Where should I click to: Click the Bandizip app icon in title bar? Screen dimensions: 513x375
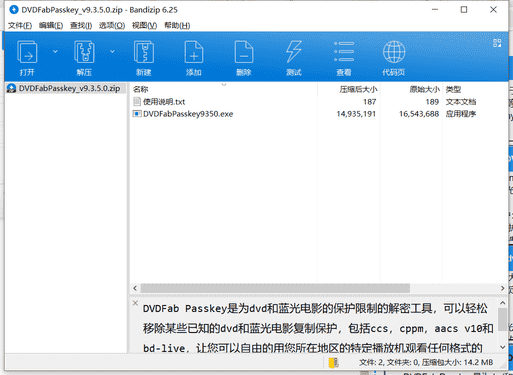coord(14,10)
